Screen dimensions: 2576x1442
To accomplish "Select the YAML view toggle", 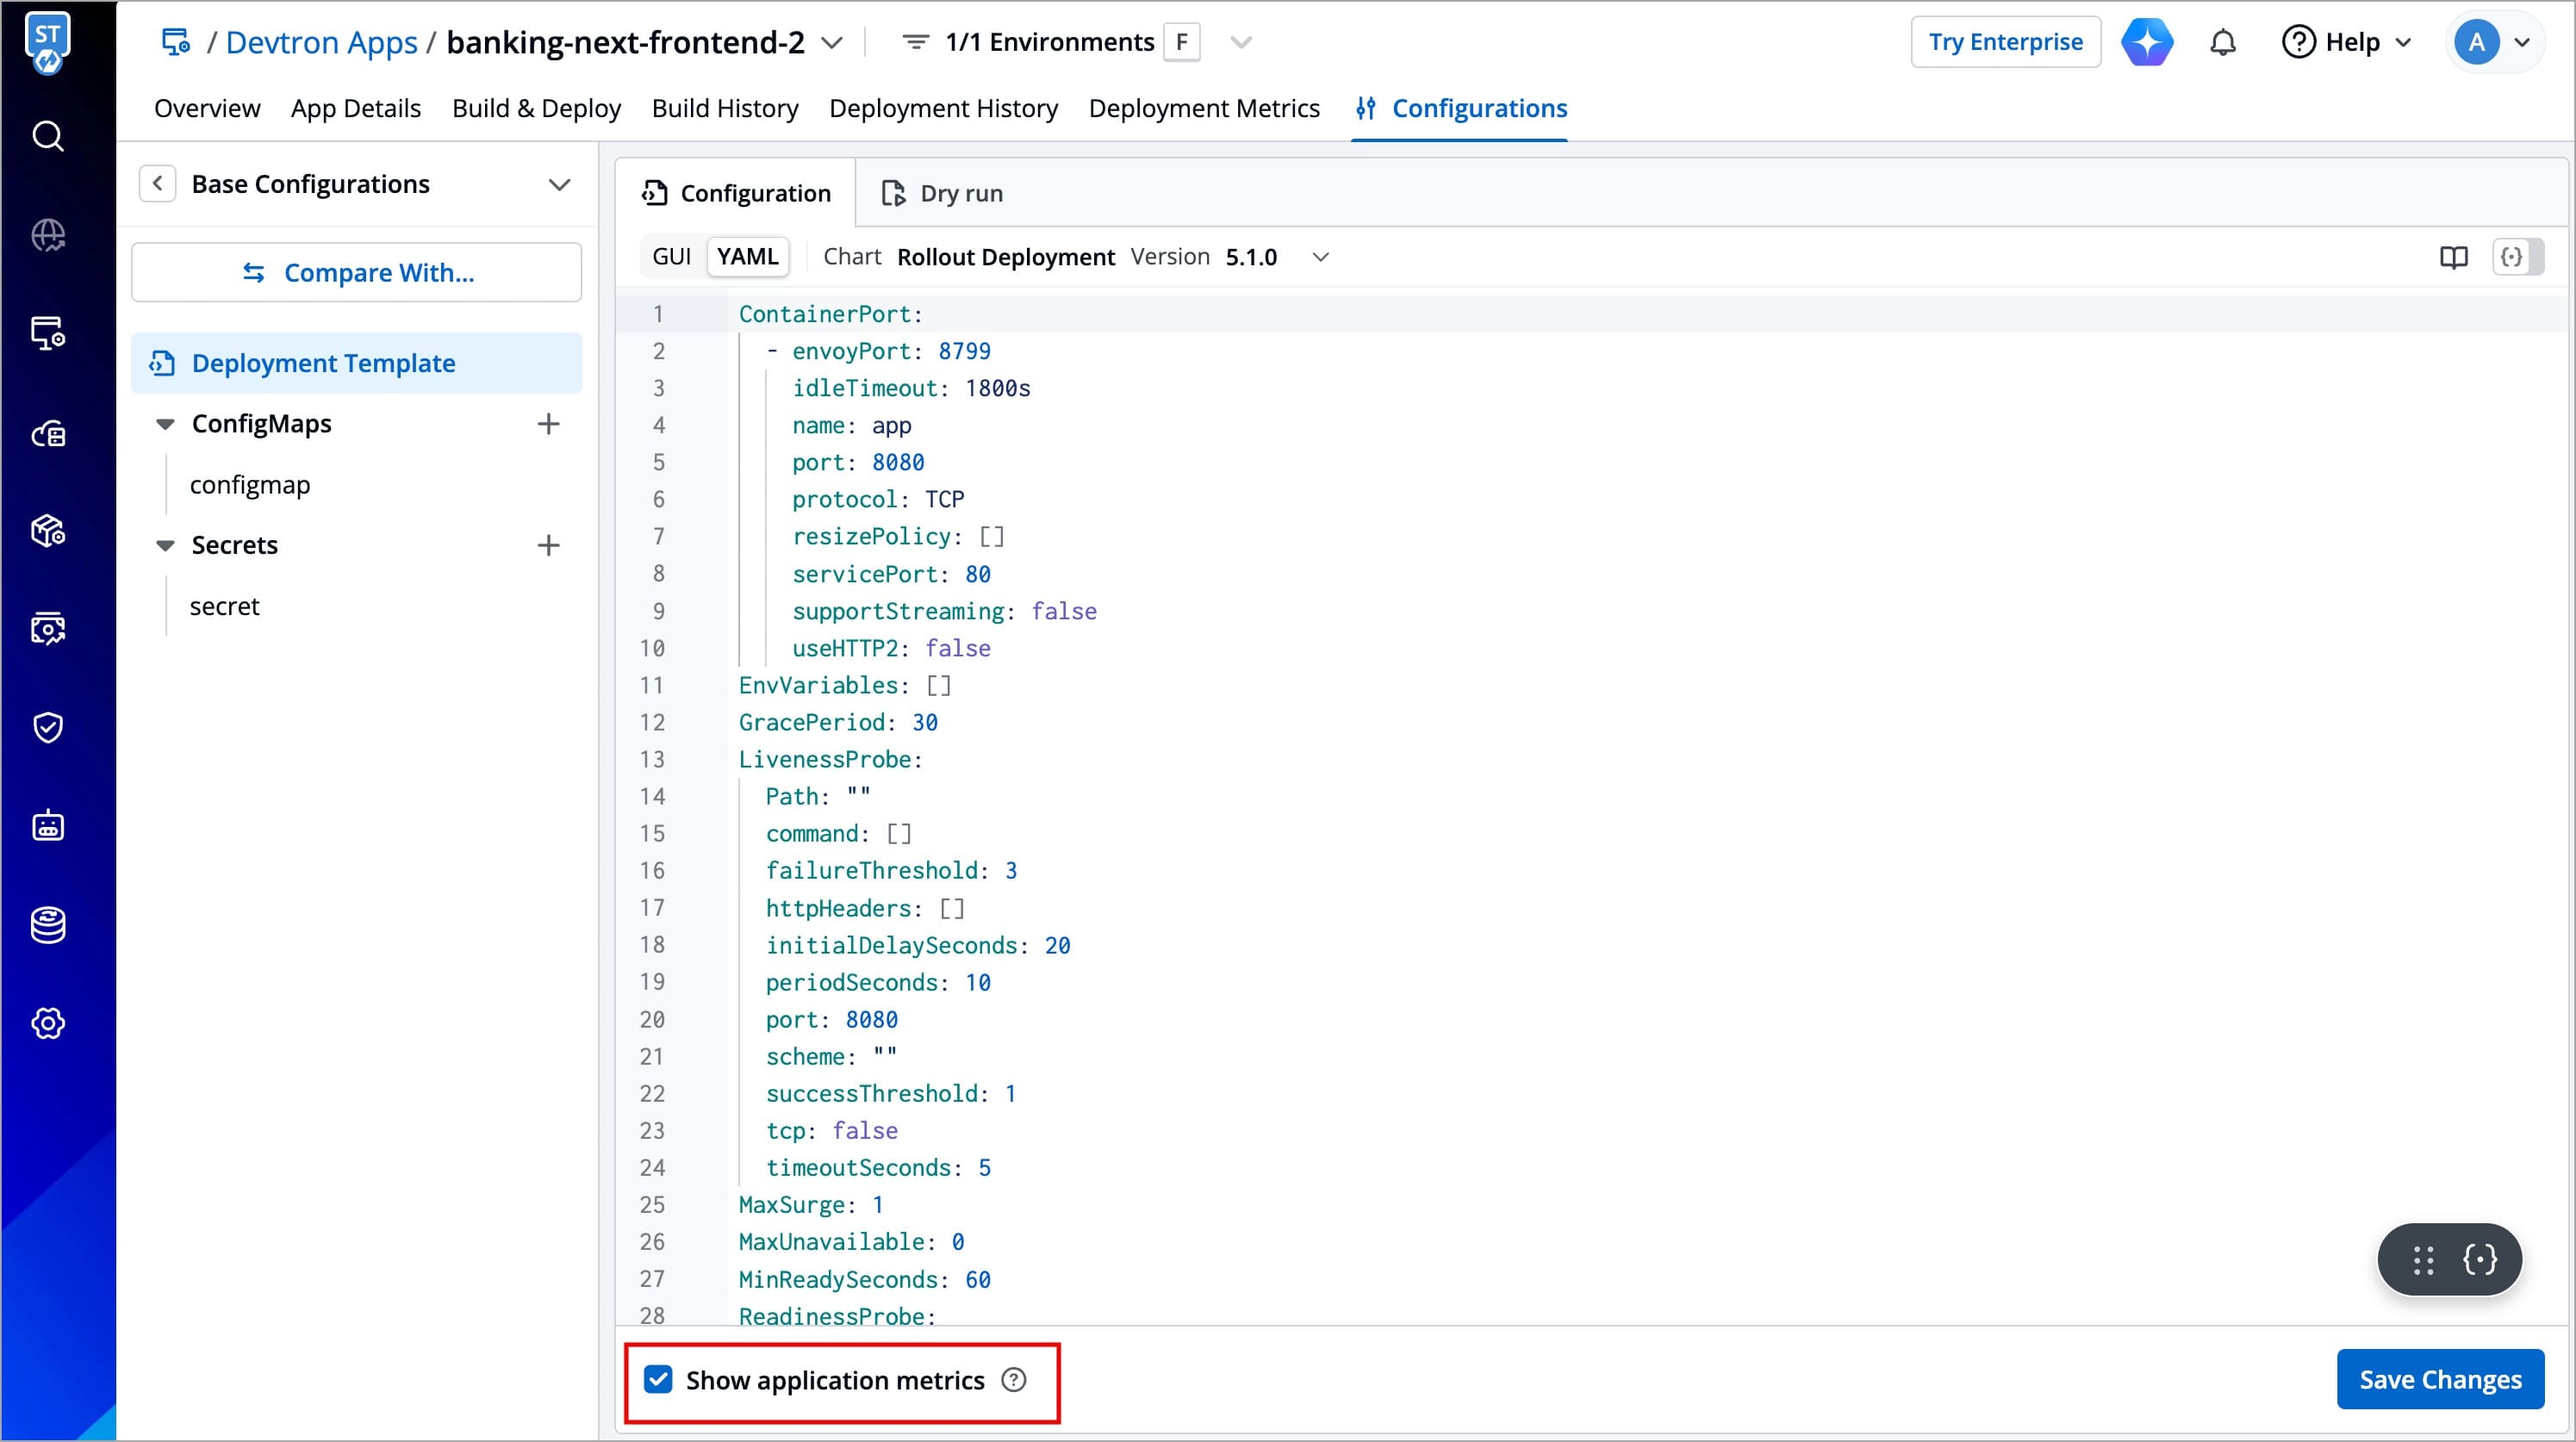I will click(747, 257).
